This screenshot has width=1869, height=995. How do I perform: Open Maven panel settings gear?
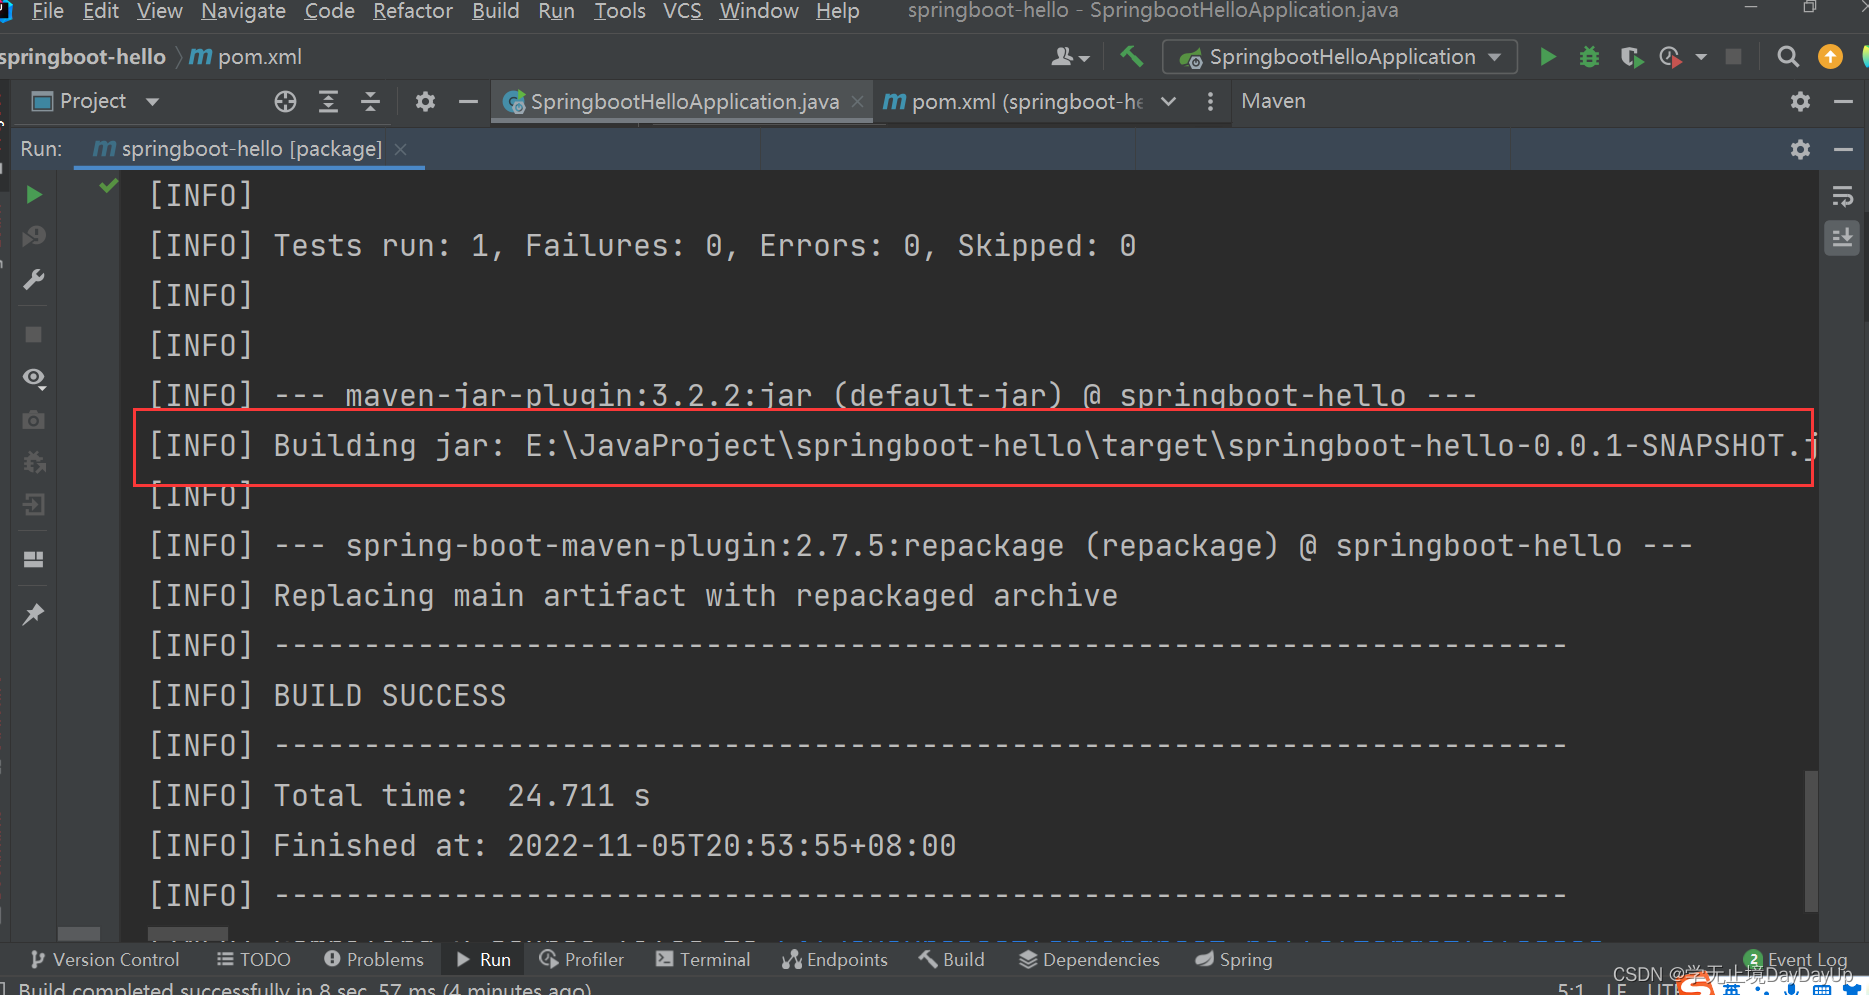(x=1800, y=101)
